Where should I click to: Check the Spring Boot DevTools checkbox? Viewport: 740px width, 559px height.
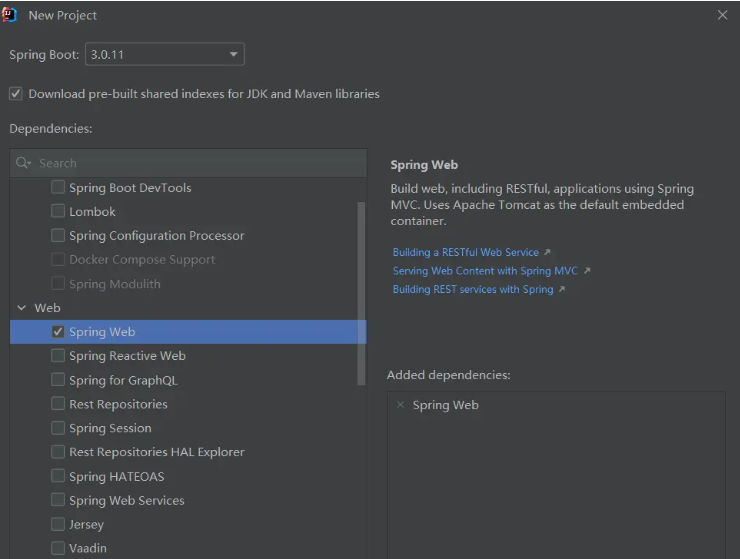click(58, 188)
